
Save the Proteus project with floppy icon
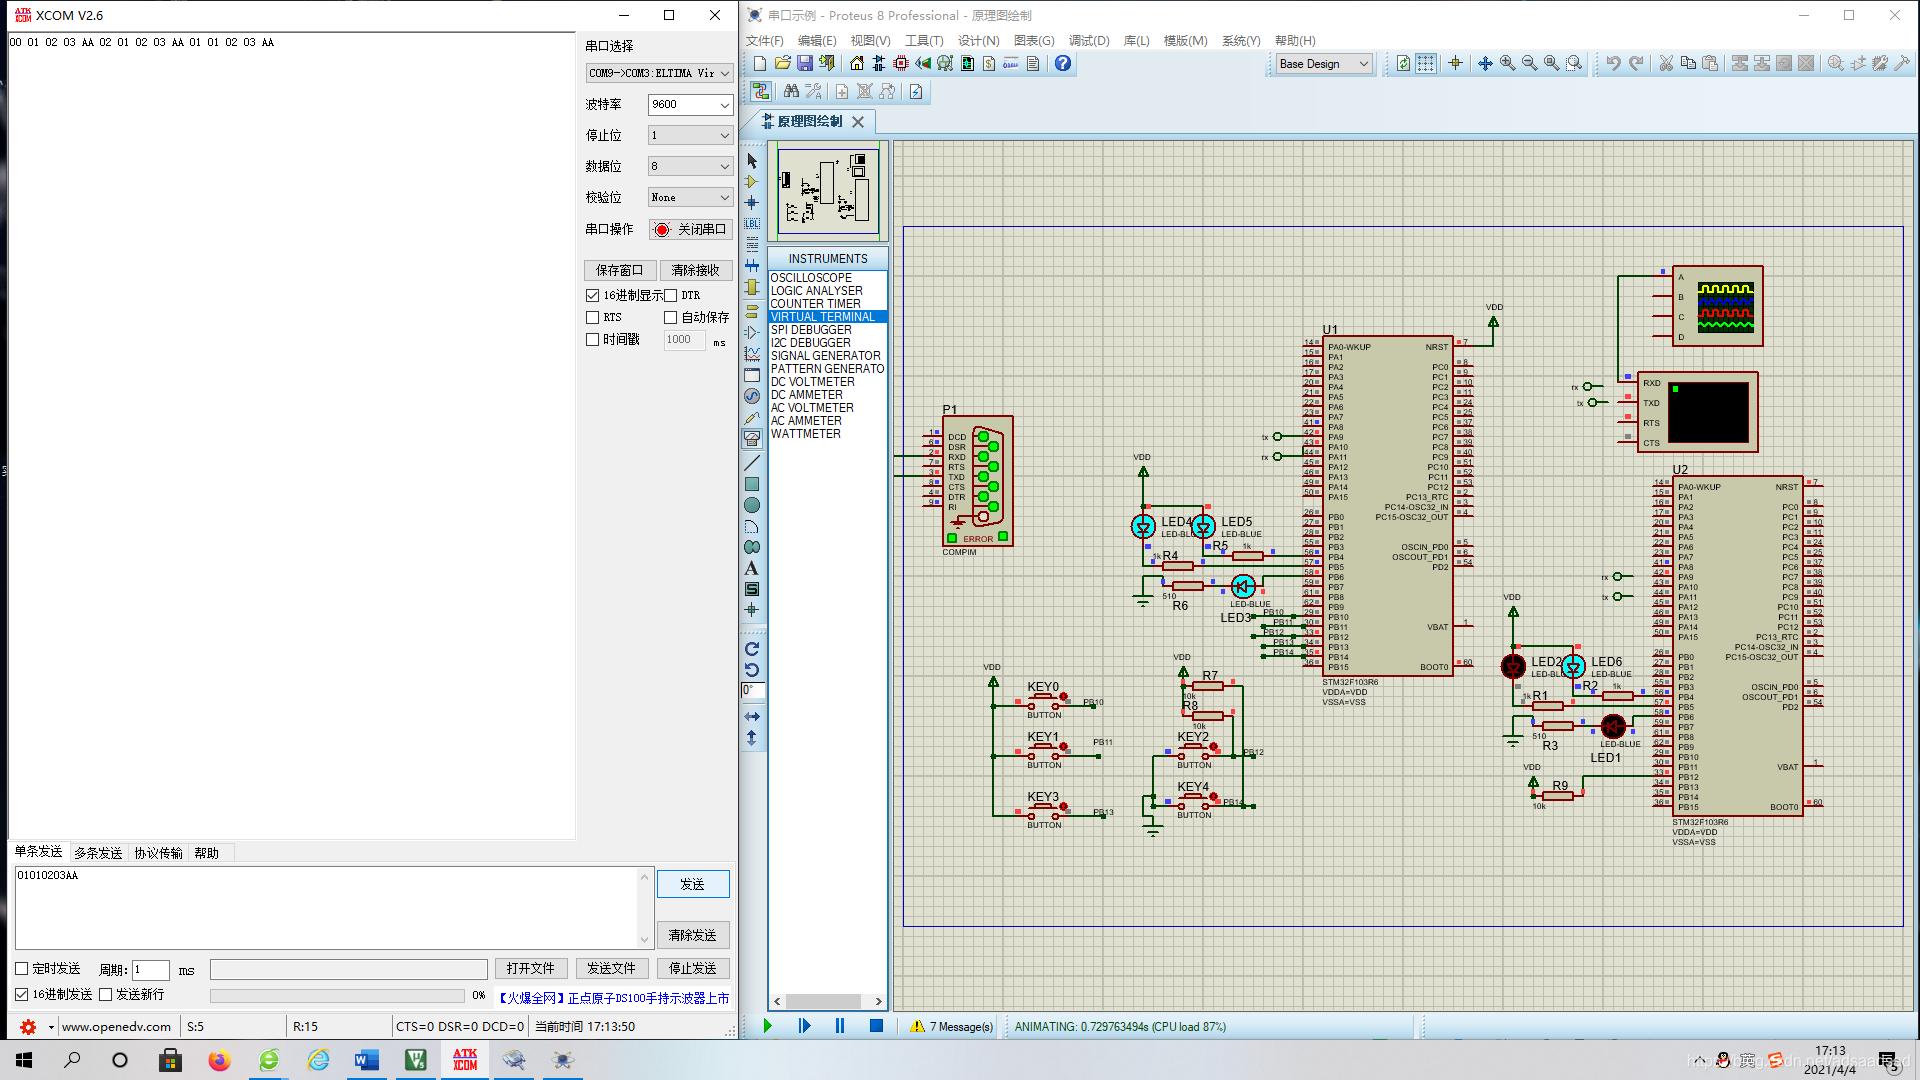pyautogui.click(x=804, y=64)
